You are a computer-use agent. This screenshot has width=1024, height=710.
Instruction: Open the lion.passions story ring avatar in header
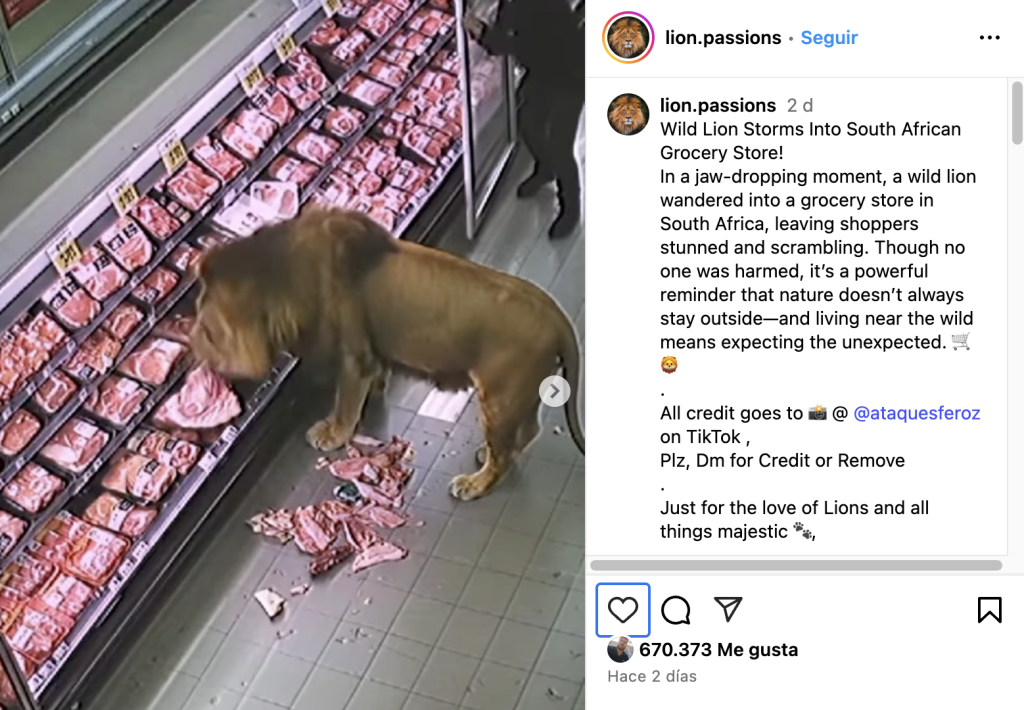(628, 37)
